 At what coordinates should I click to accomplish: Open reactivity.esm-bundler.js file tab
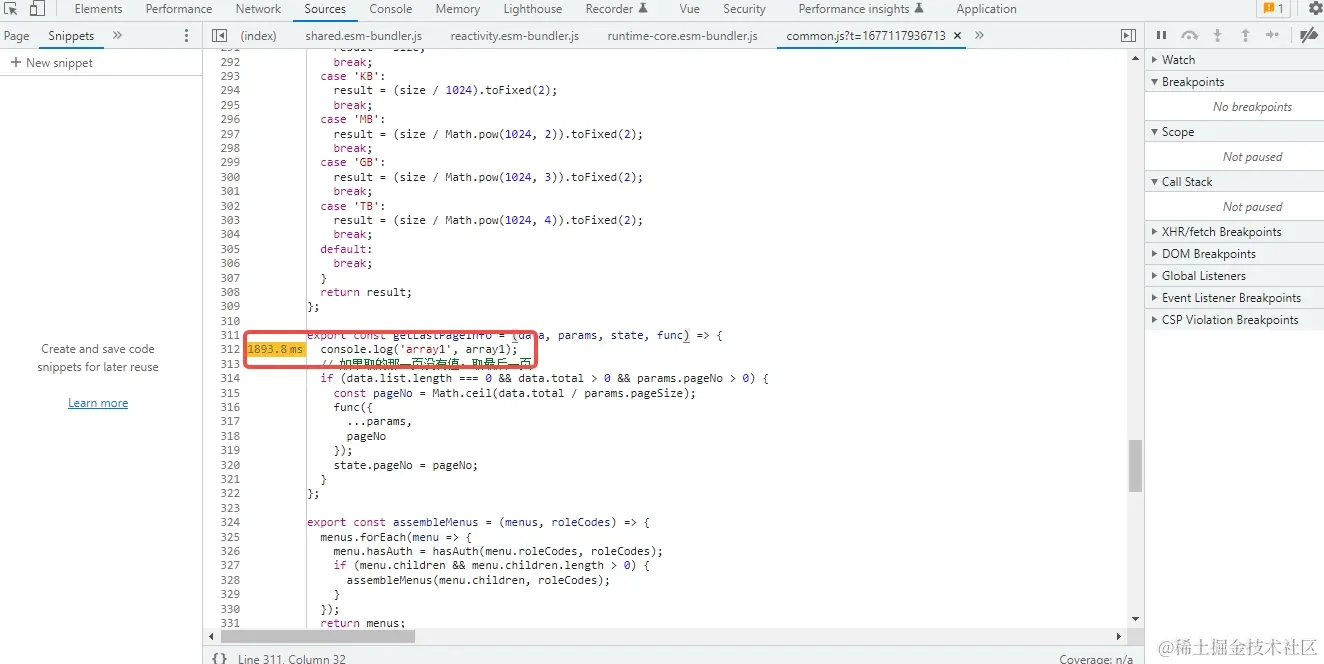514,35
